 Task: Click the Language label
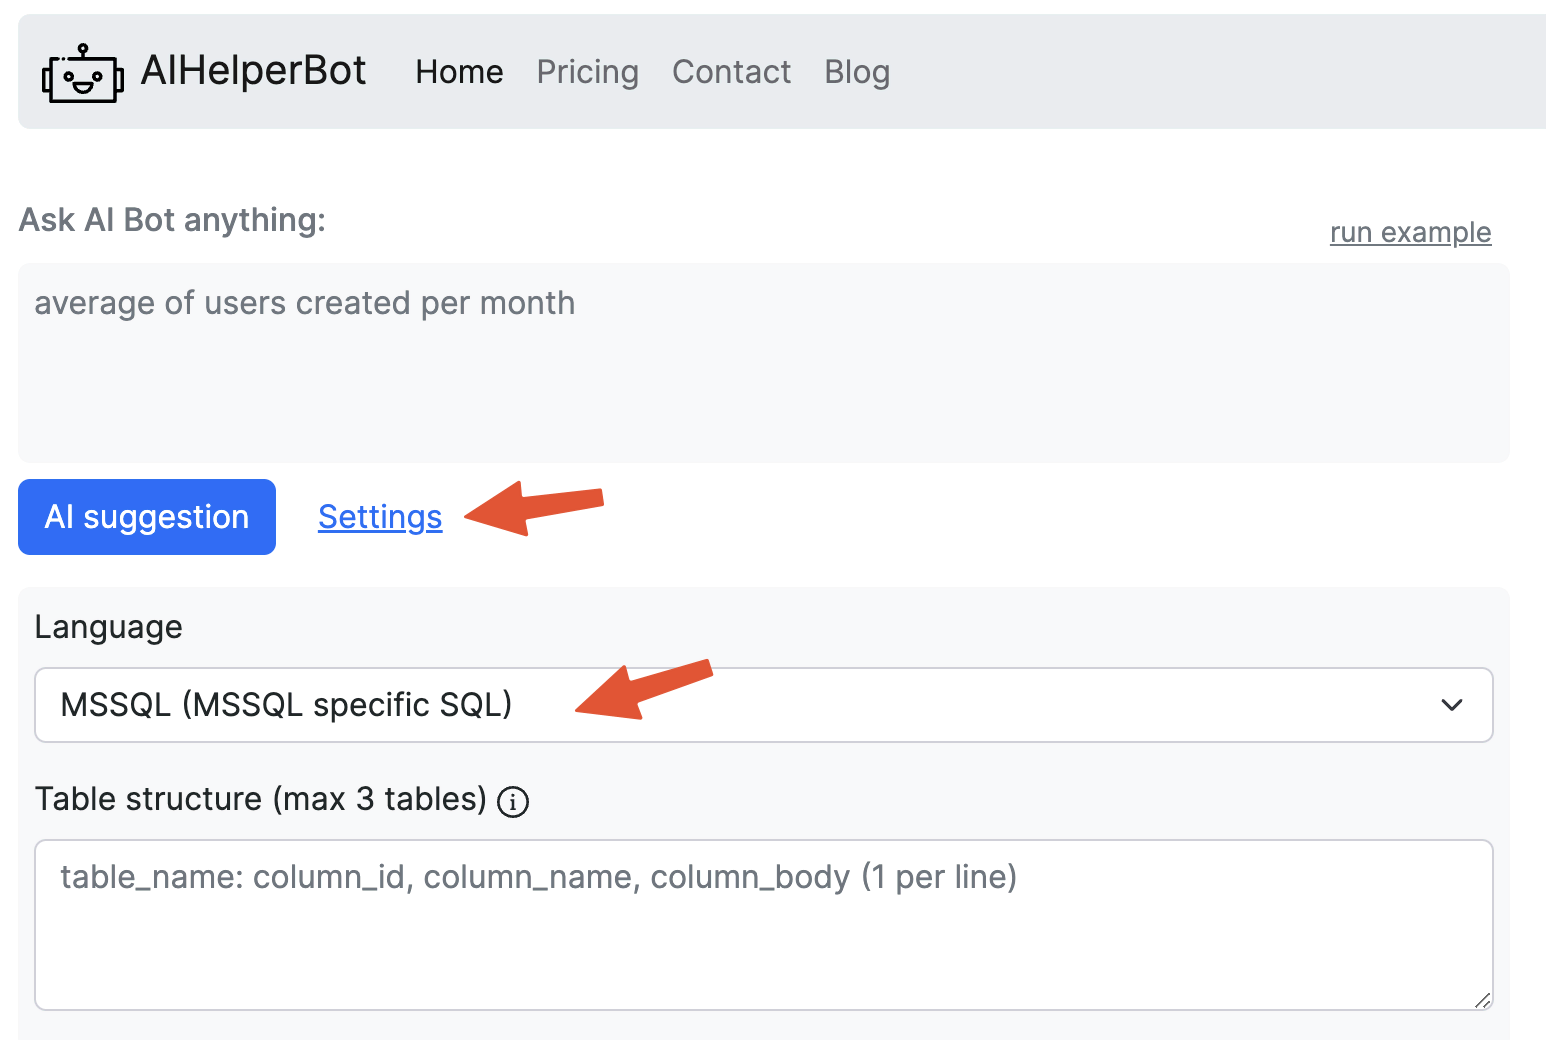109,627
